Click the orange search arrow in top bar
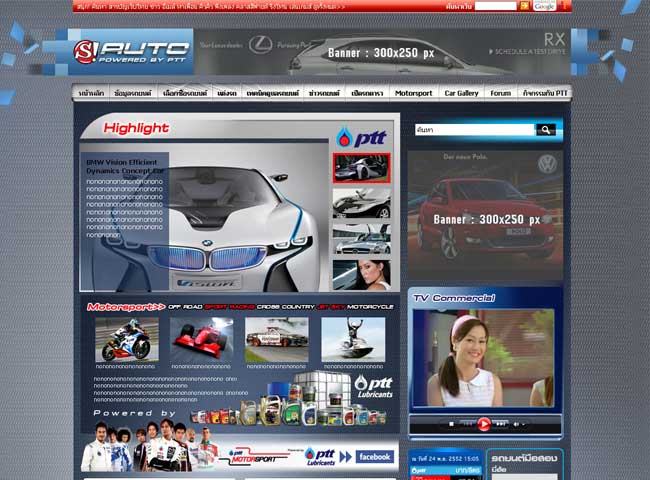 [525, 6]
